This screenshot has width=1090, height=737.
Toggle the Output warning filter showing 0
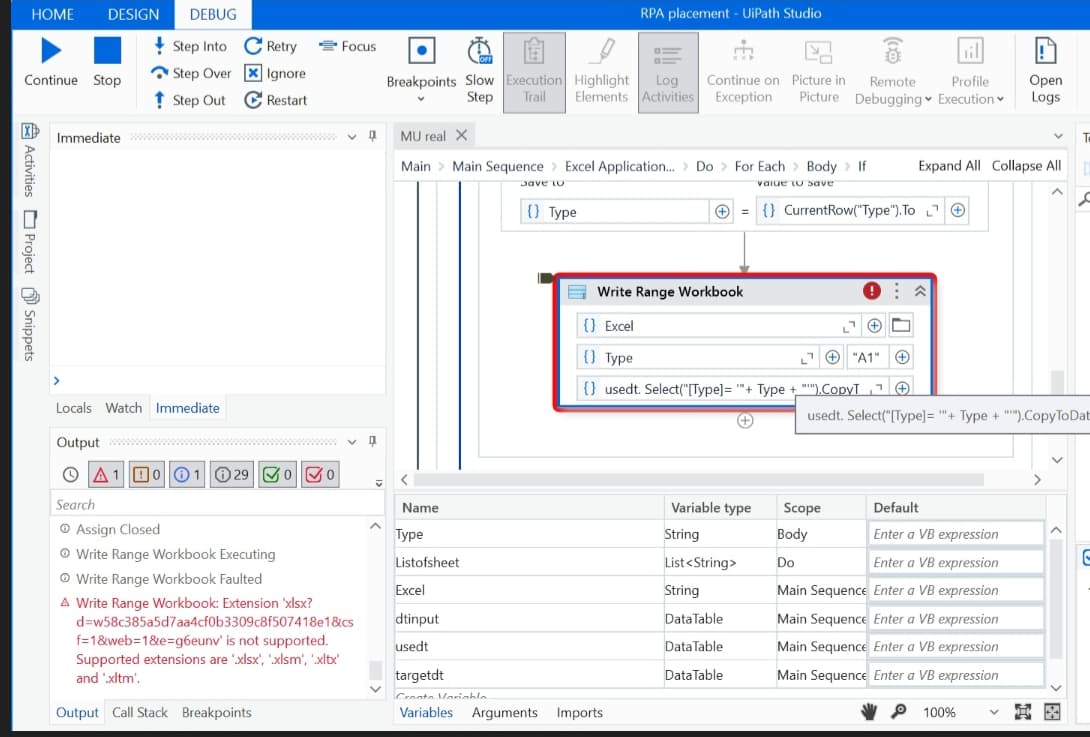point(147,475)
